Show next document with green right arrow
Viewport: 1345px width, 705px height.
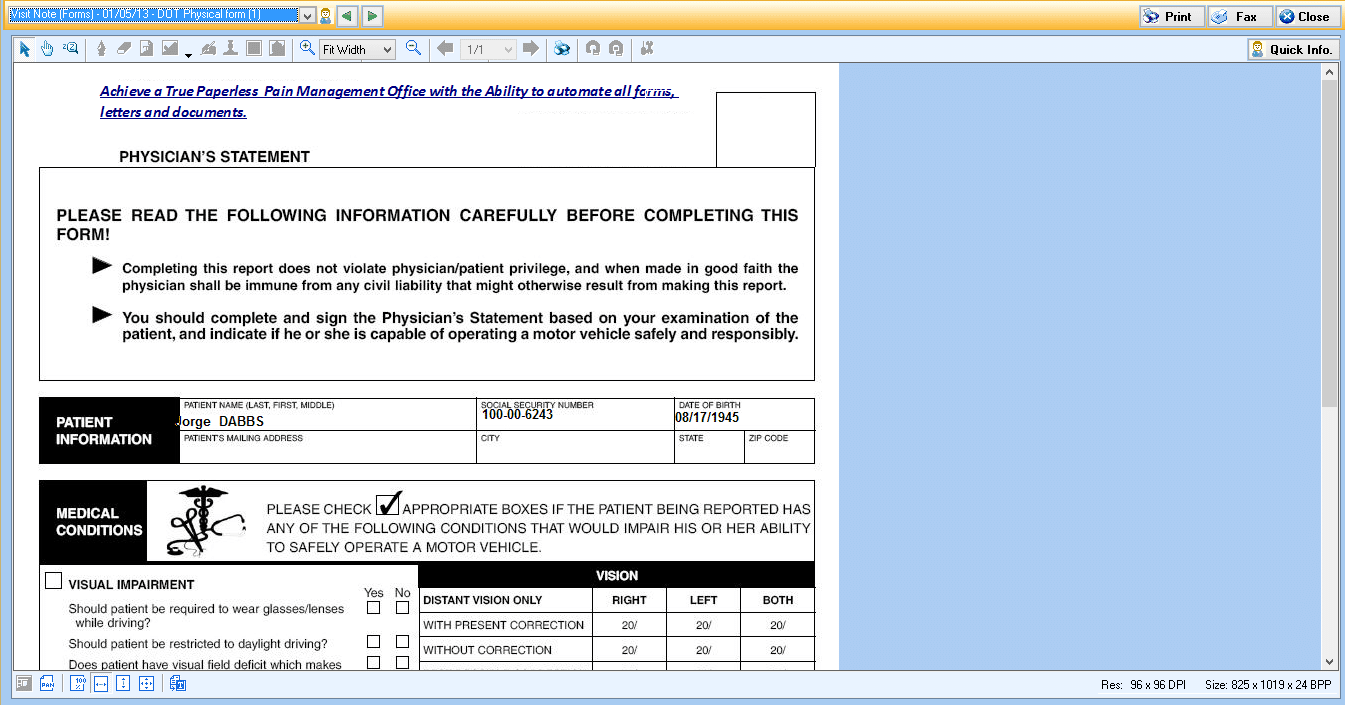pos(372,16)
